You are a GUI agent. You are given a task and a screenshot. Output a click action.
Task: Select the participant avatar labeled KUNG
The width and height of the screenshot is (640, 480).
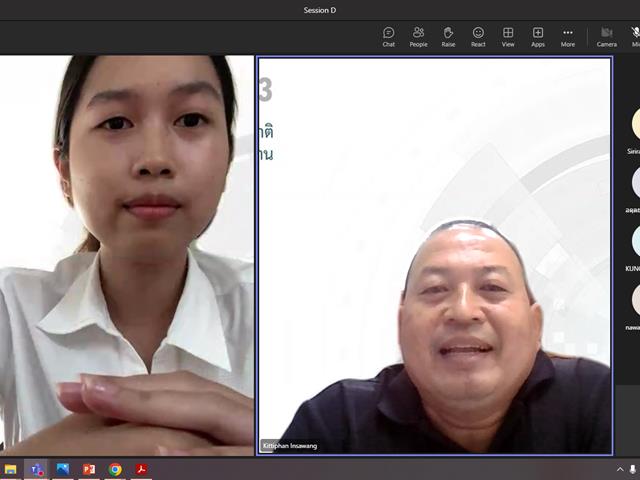(636, 242)
